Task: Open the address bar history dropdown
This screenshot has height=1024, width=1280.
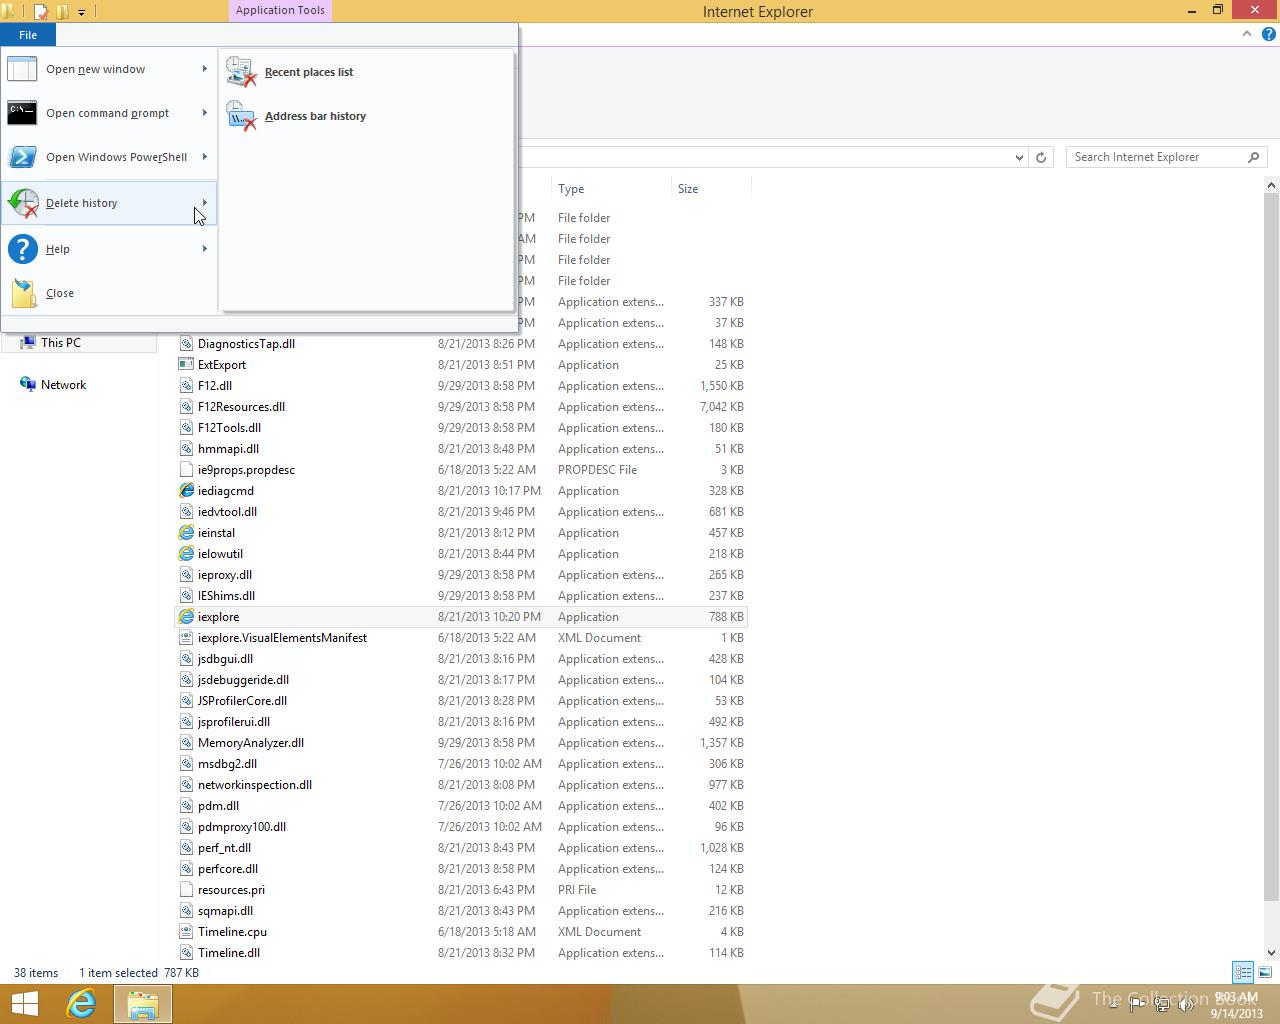Action: click(1019, 157)
